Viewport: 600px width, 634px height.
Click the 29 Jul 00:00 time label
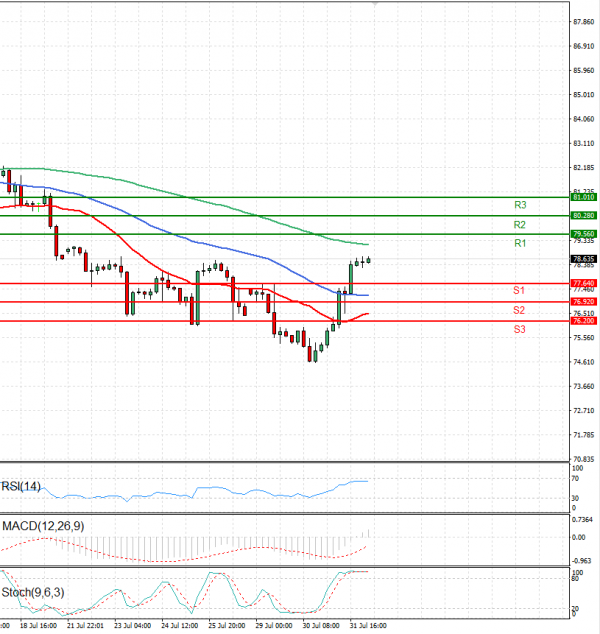274,626
